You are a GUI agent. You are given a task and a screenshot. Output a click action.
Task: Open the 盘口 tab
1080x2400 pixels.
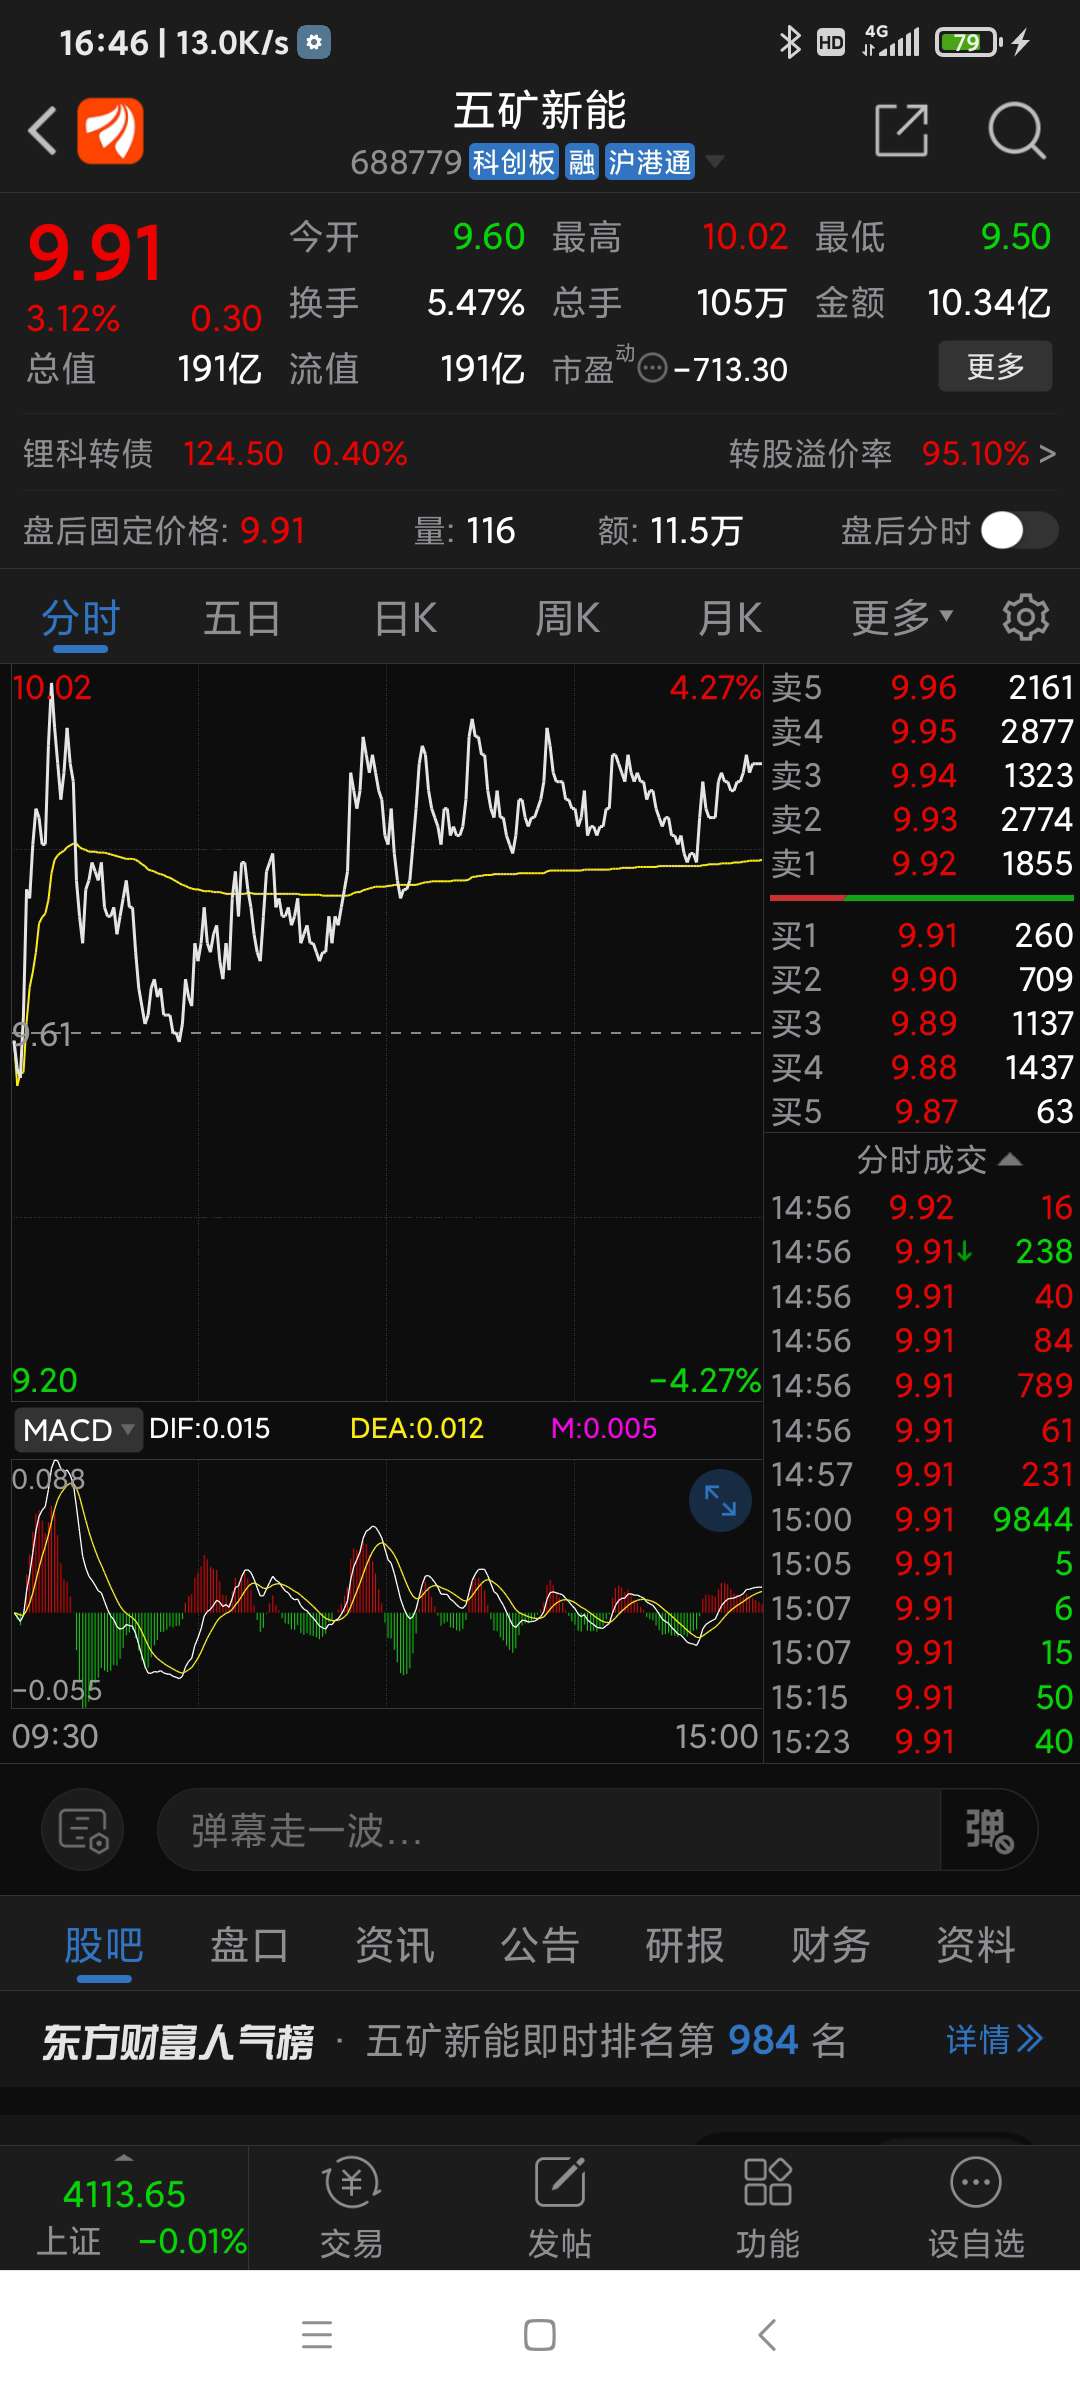tap(249, 1945)
